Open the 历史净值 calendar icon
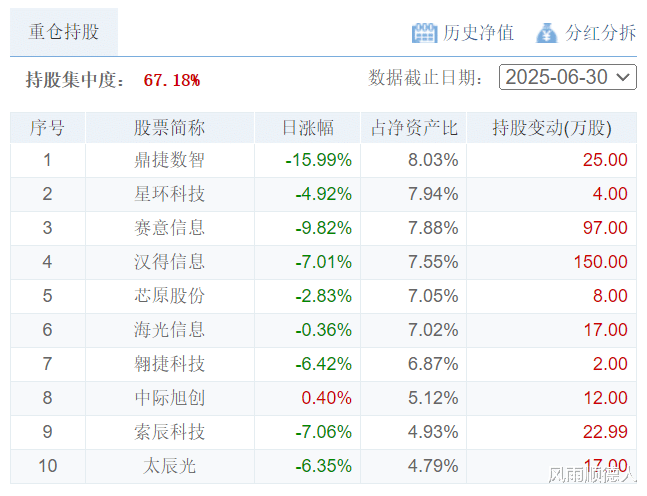This screenshot has height=496, width=647. coord(424,33)
